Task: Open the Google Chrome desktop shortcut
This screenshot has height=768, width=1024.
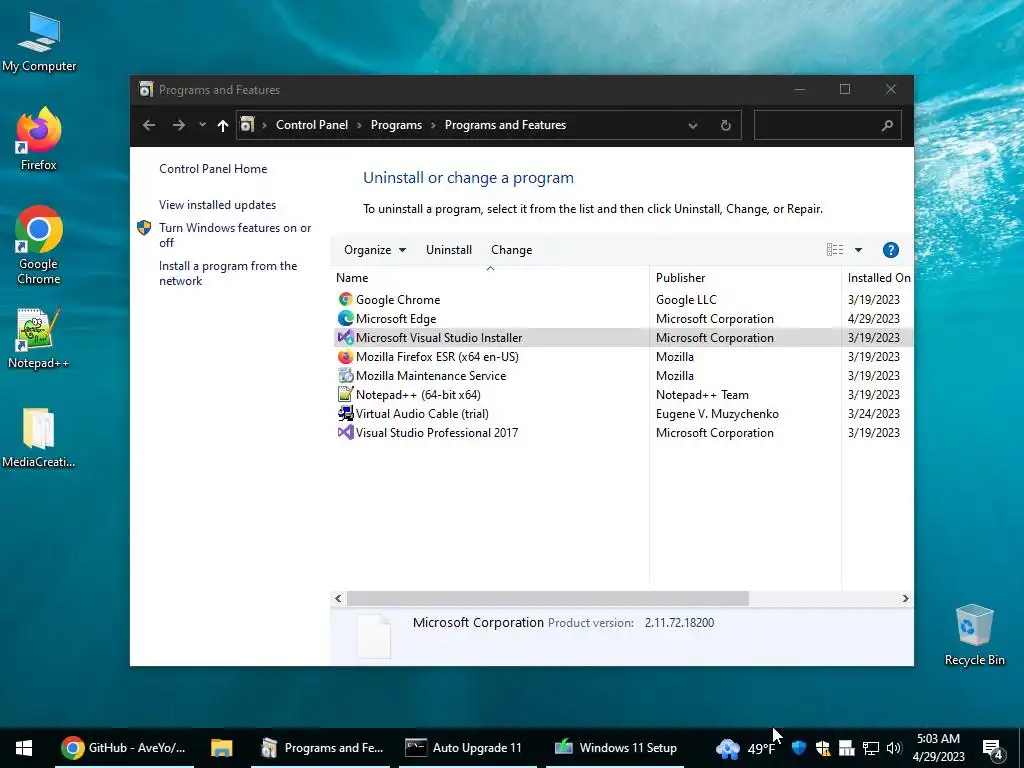Action: pyautogui.click(x=39, y=245)
